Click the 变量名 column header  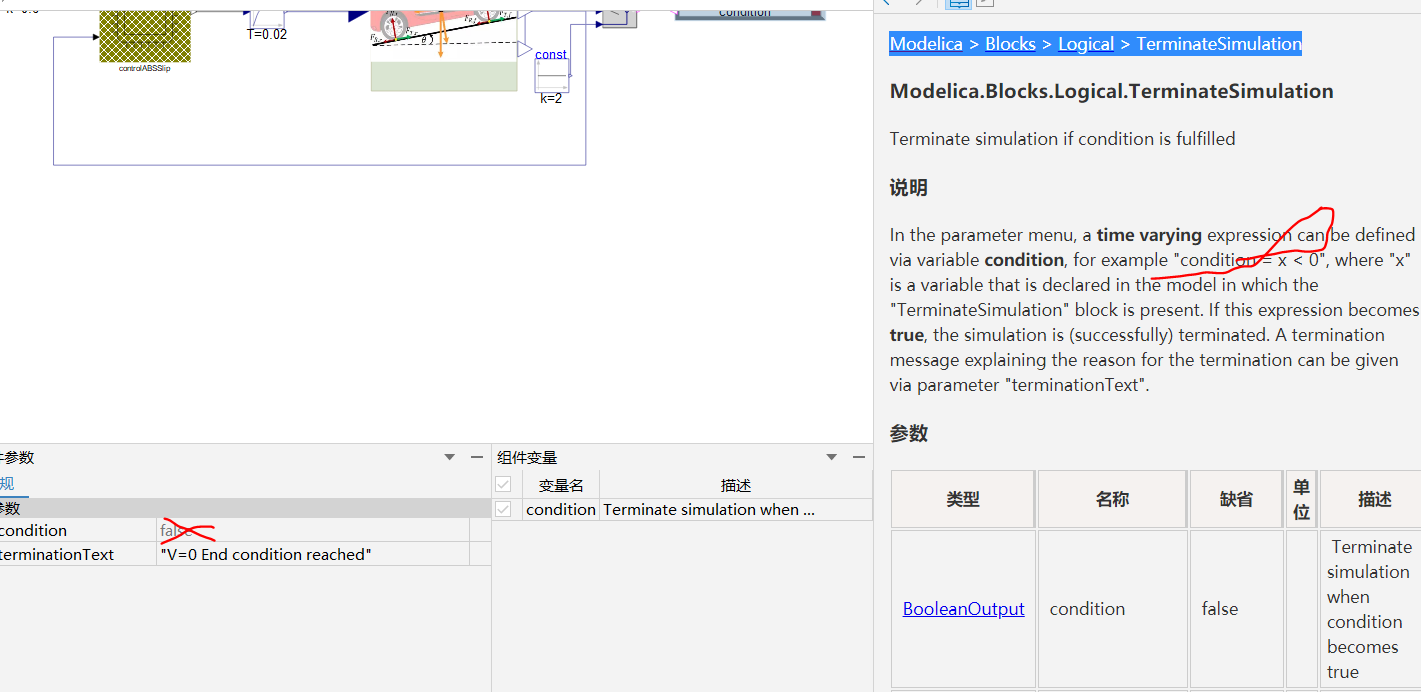point(561,485)
